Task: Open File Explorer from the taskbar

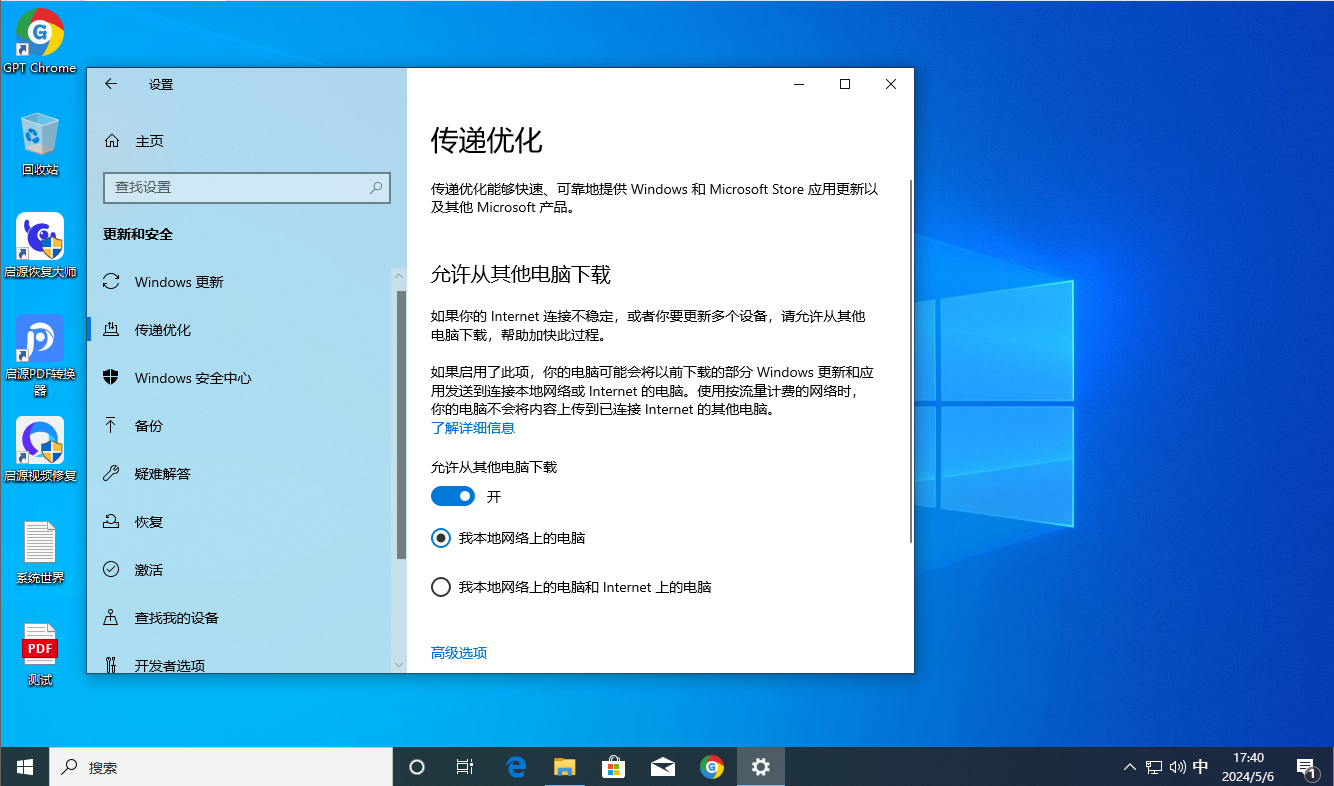Action: [565, 767]
